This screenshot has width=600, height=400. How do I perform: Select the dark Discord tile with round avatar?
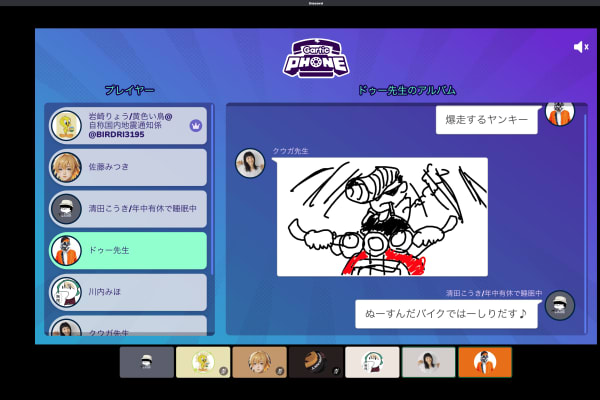tap(316, 362)
